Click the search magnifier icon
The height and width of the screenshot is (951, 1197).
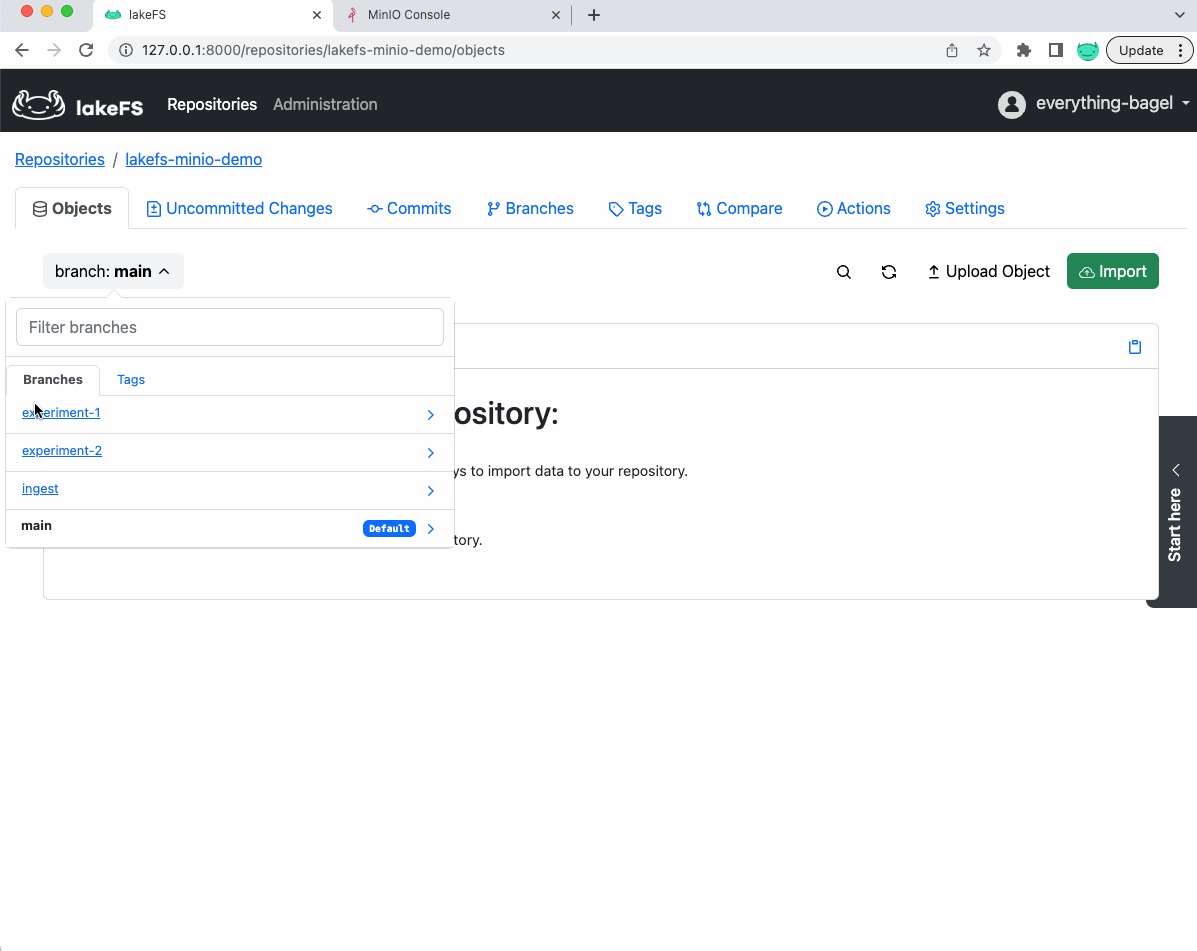844,272
